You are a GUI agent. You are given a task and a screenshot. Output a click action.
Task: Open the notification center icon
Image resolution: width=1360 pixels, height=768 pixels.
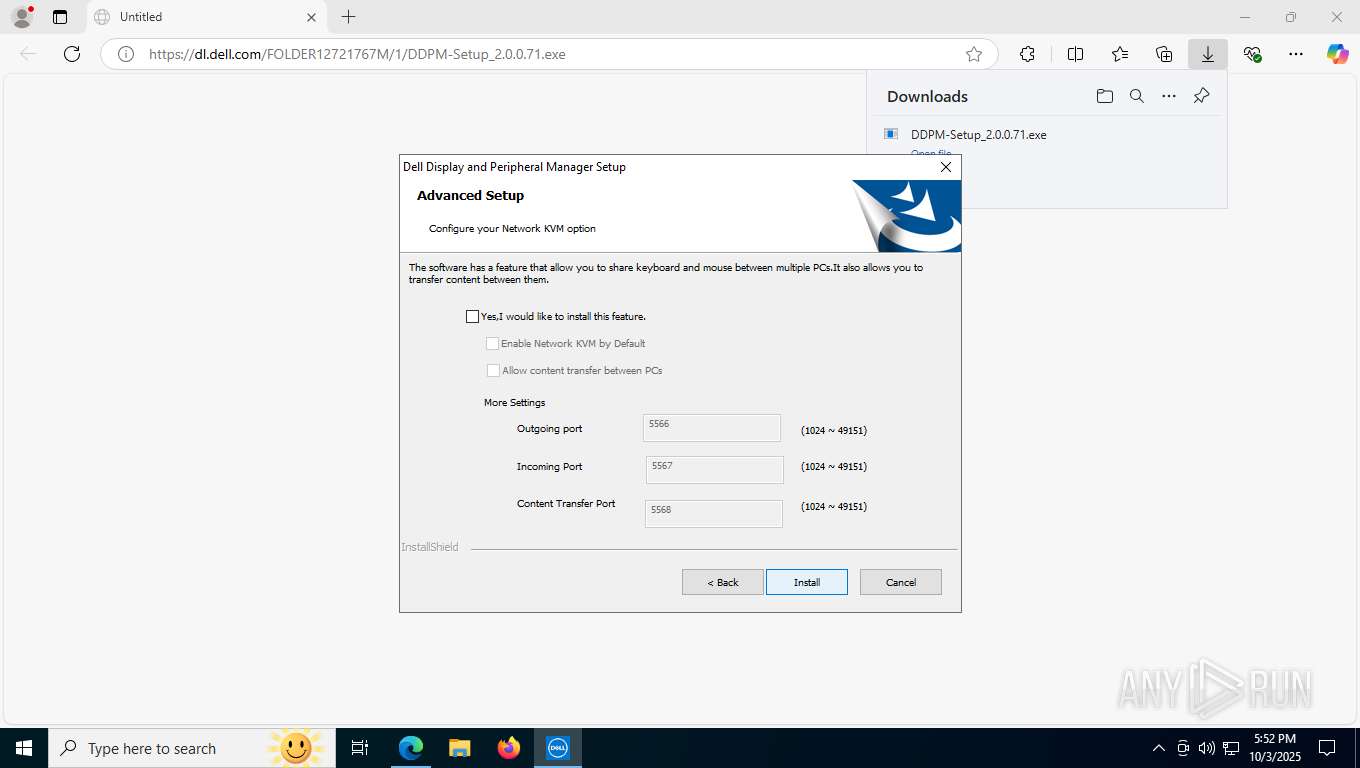click(1327, 748)
